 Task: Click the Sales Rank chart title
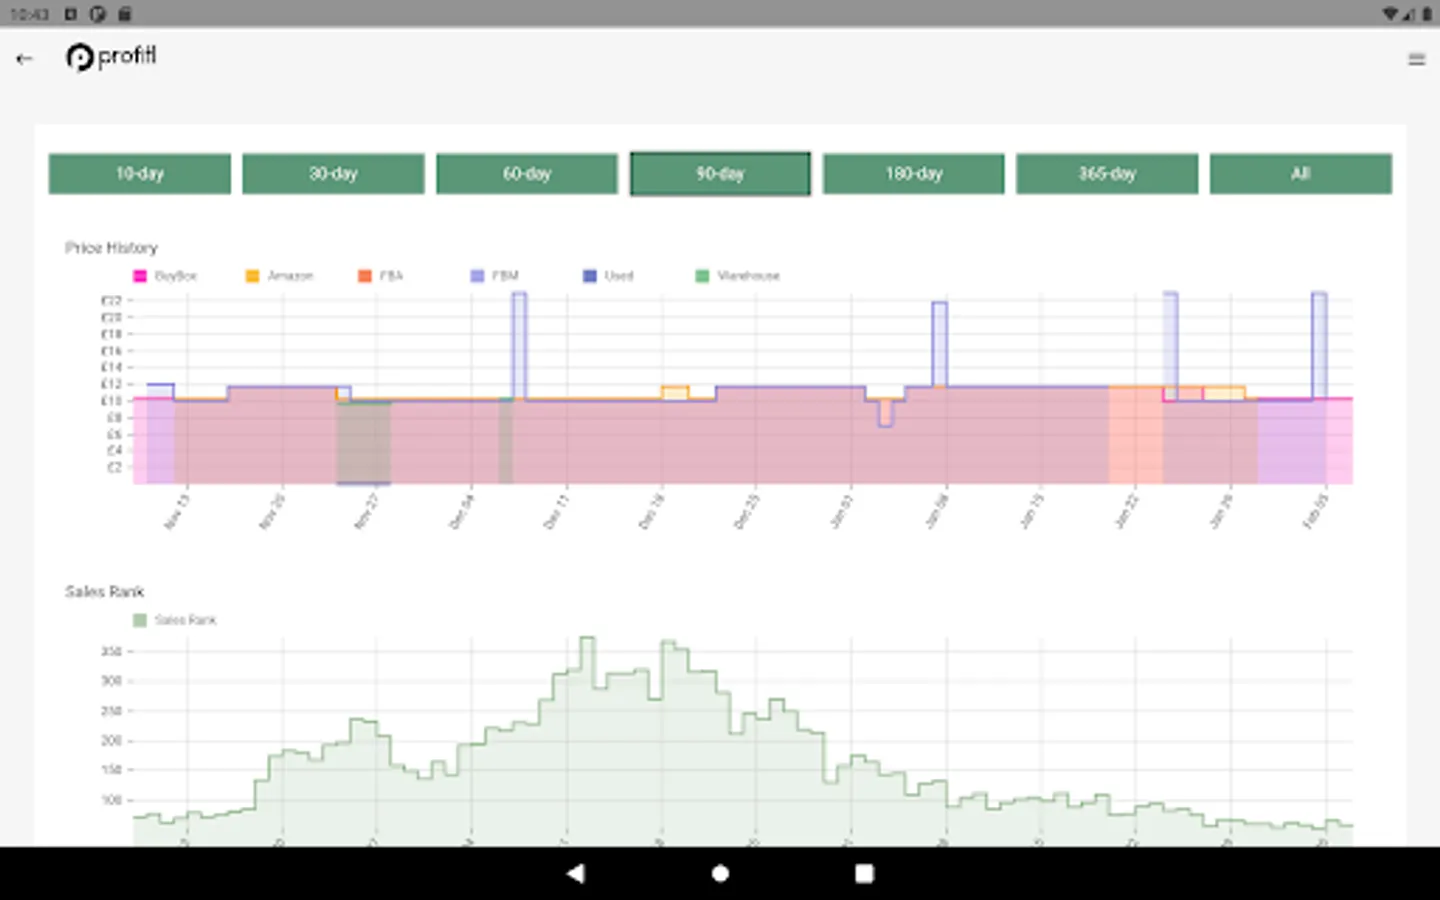(x=104, y=591)
